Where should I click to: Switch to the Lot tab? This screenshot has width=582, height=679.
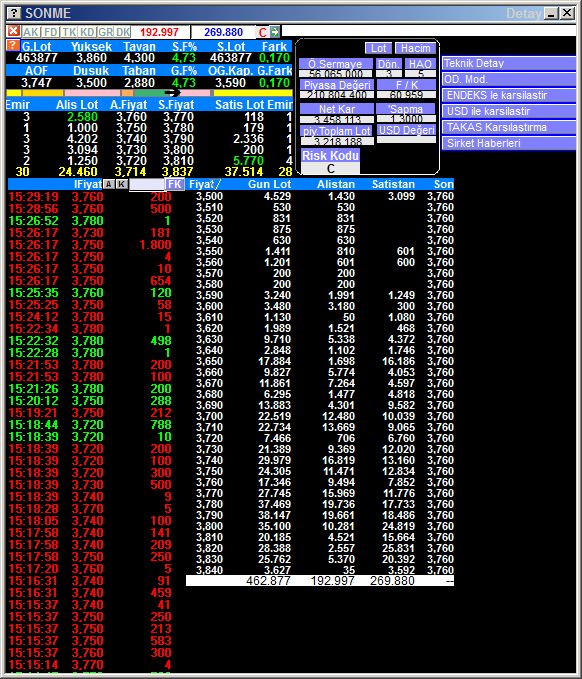click(378, 48)
